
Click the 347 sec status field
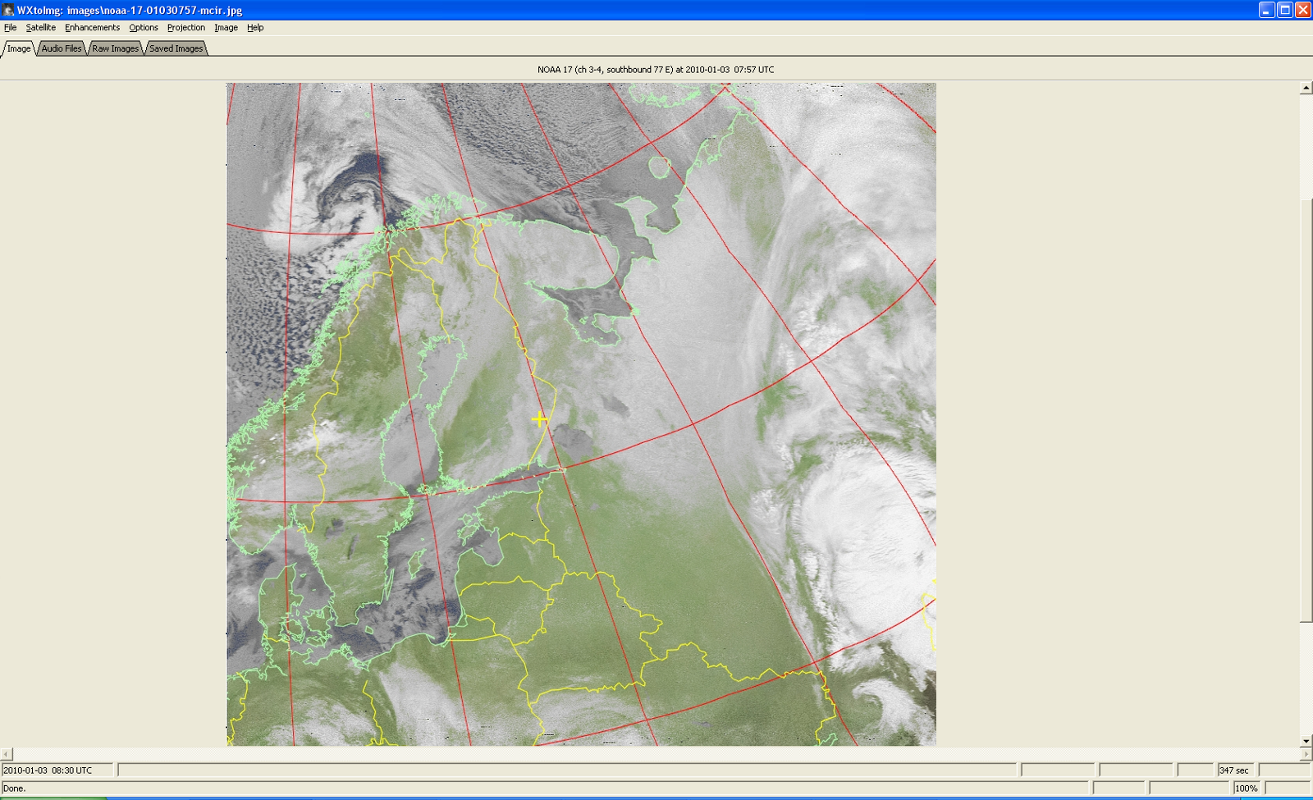click(x=1235, y=770)
